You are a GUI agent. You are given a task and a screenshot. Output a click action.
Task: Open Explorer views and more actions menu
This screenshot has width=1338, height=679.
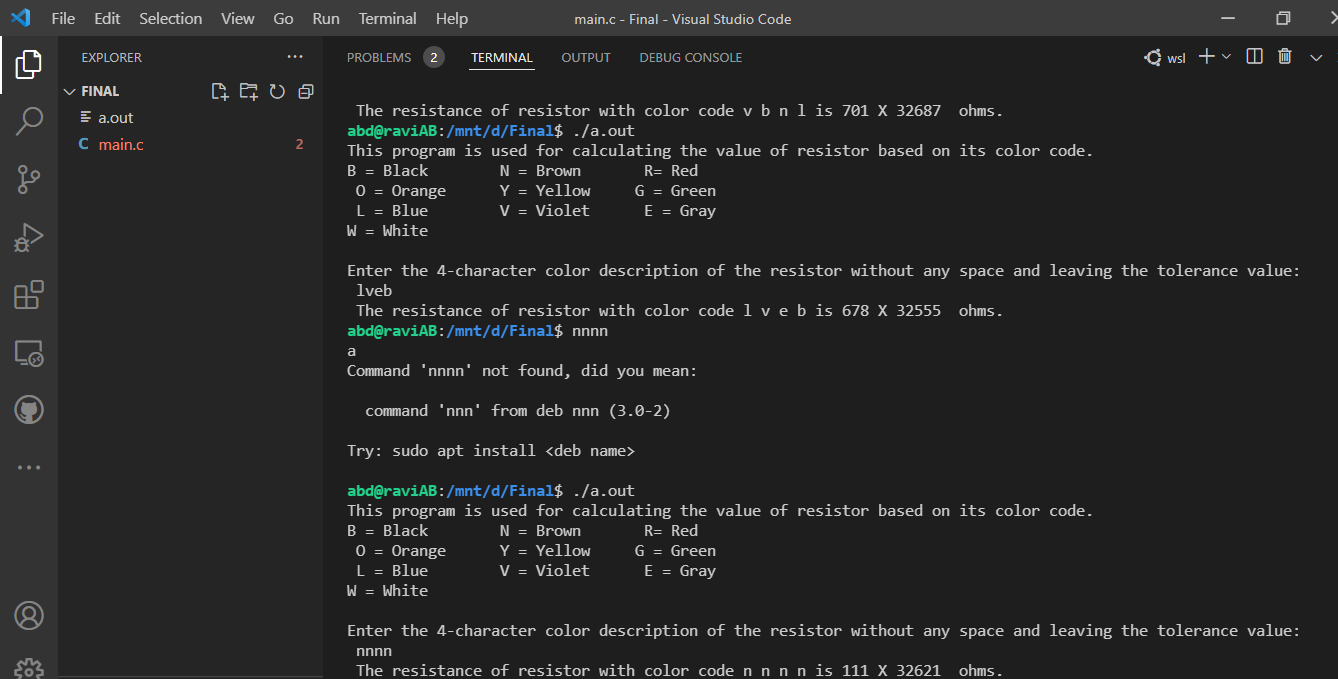(x=294, y=57)
